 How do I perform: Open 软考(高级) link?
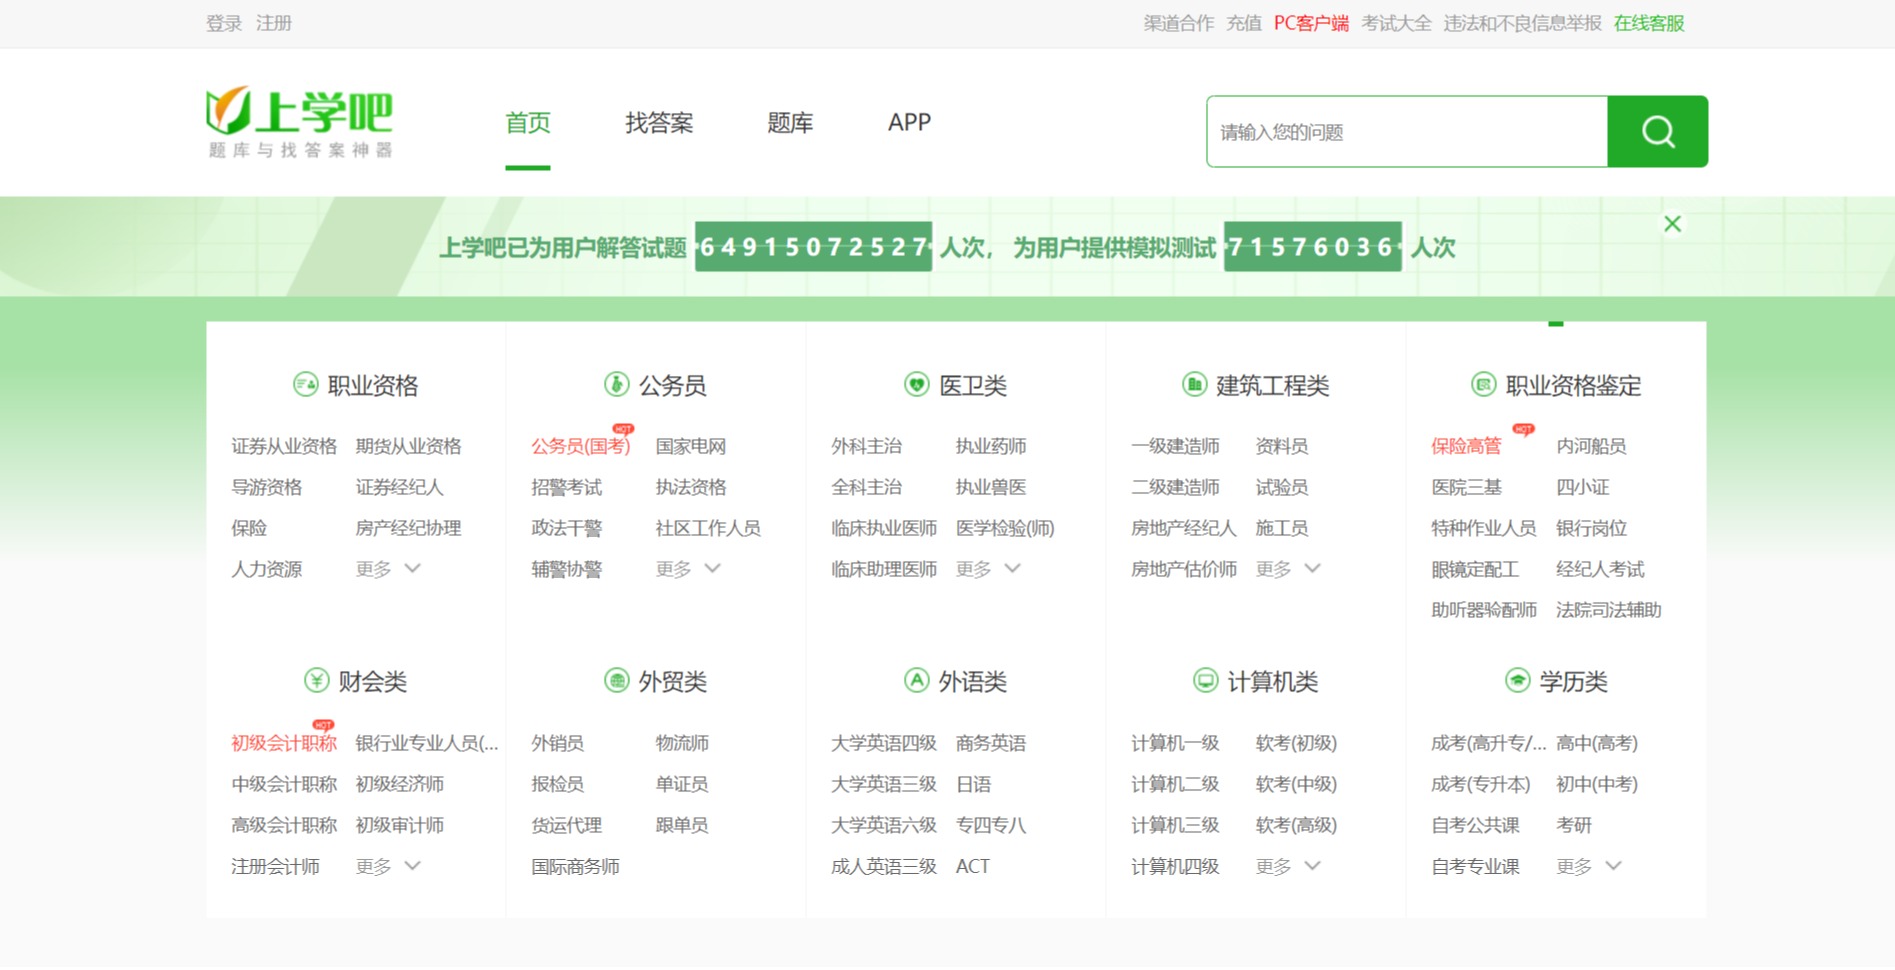[x=1296, y=825]
